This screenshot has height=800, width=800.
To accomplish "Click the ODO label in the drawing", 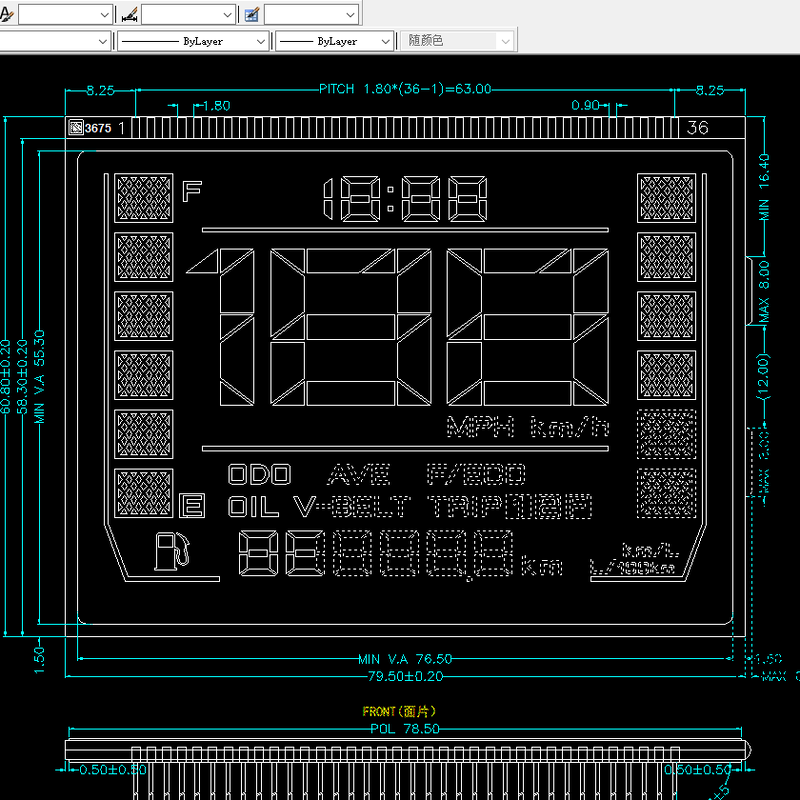I will [258, 475].
